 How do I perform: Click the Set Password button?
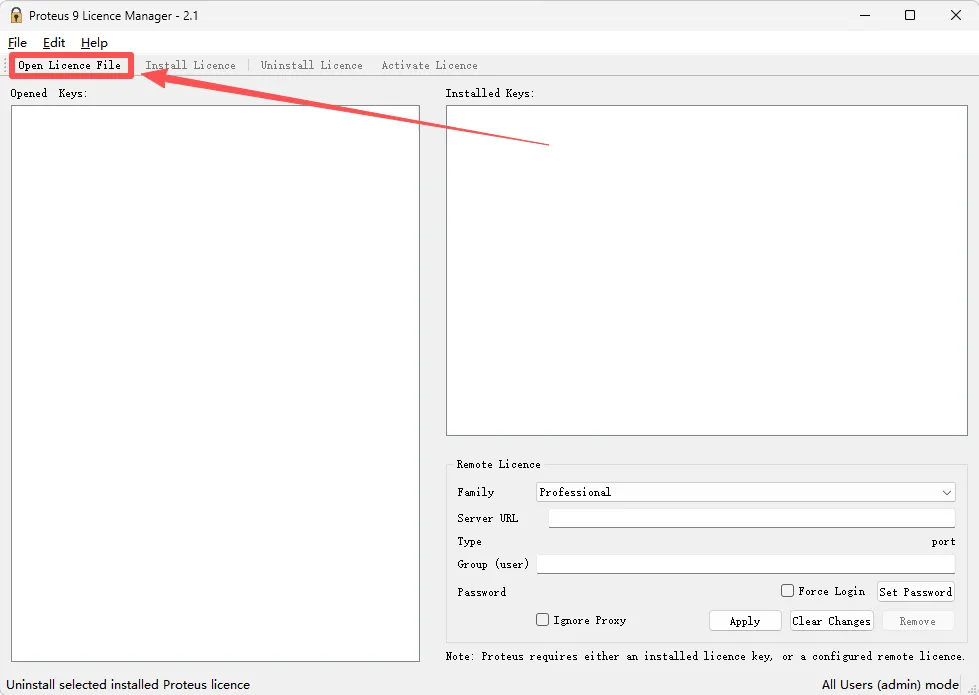915,591
